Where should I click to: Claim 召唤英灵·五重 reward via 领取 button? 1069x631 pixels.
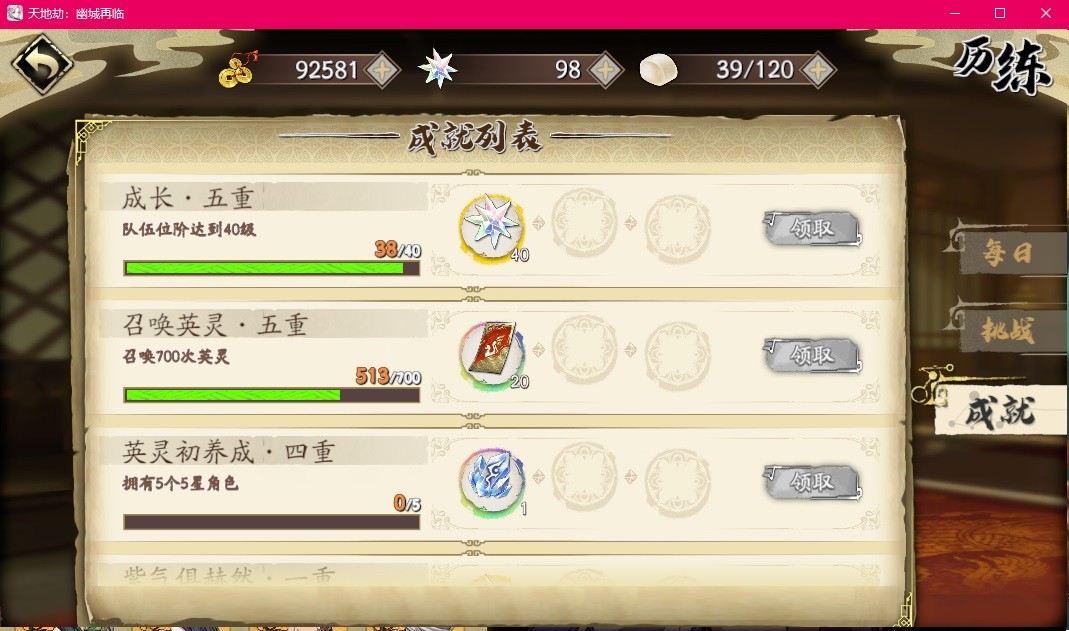812,355
